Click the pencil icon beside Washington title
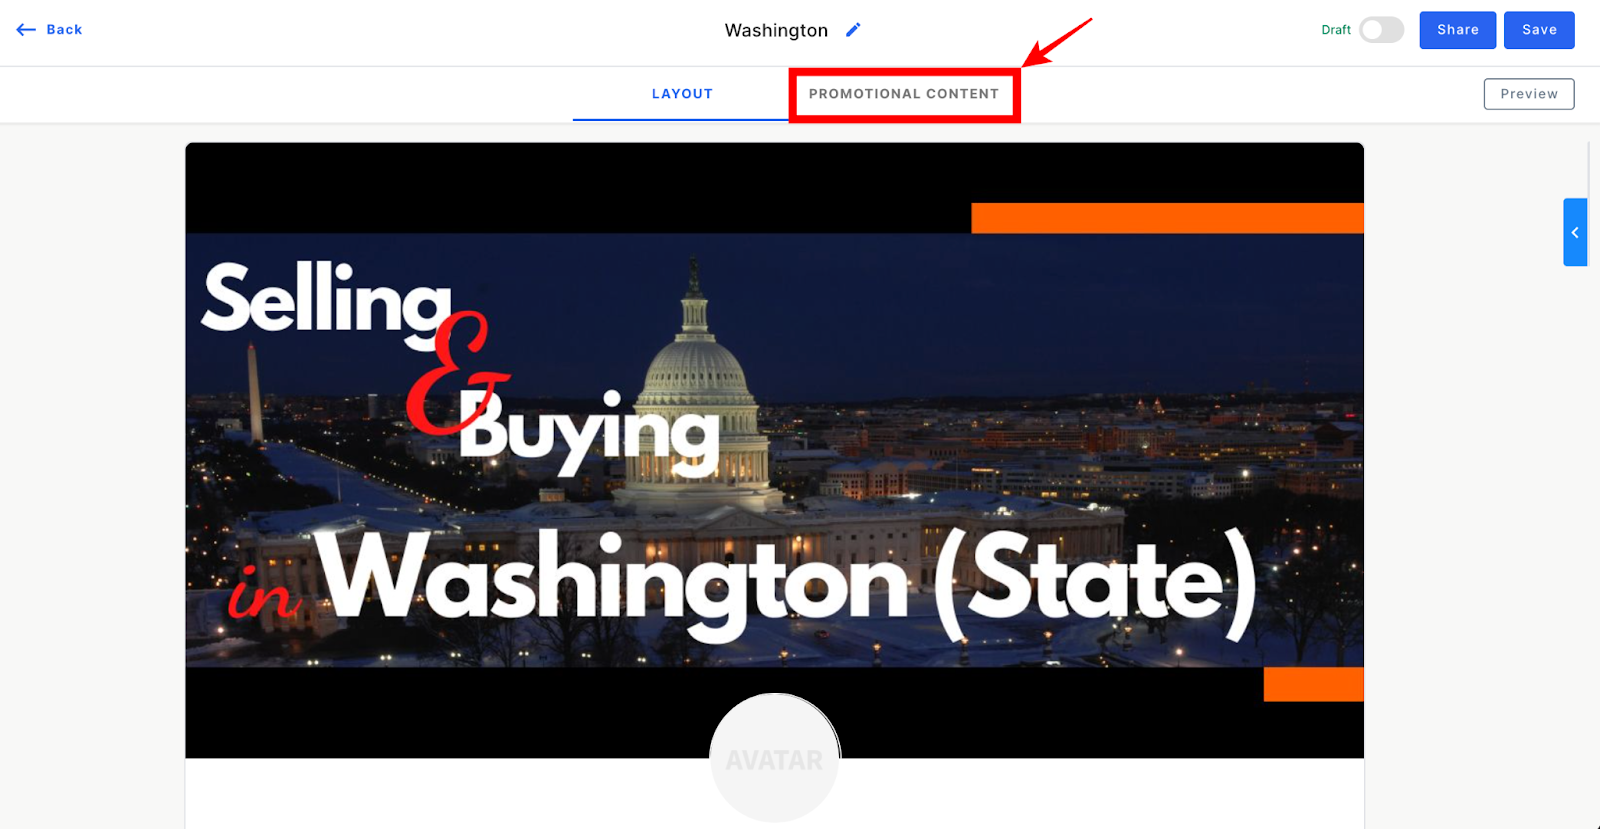The image size is (1600, 829). click(853, 30)
